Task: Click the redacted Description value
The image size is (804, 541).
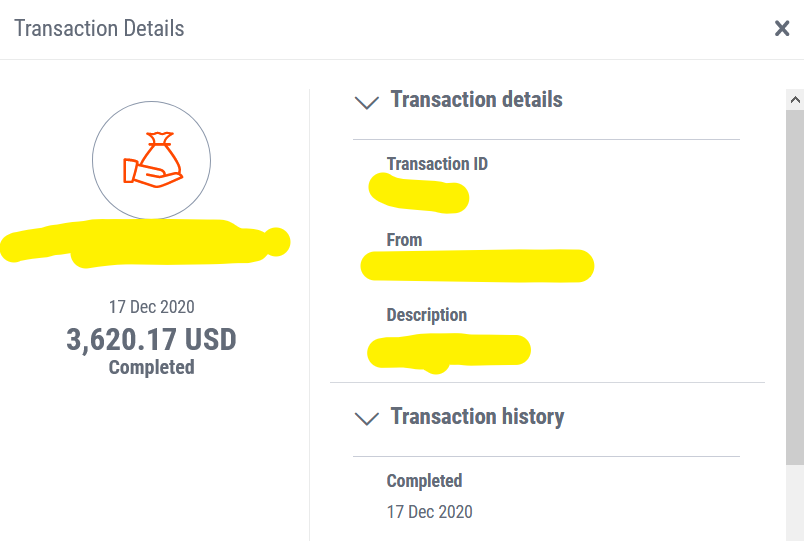Action: click(449, 352)
